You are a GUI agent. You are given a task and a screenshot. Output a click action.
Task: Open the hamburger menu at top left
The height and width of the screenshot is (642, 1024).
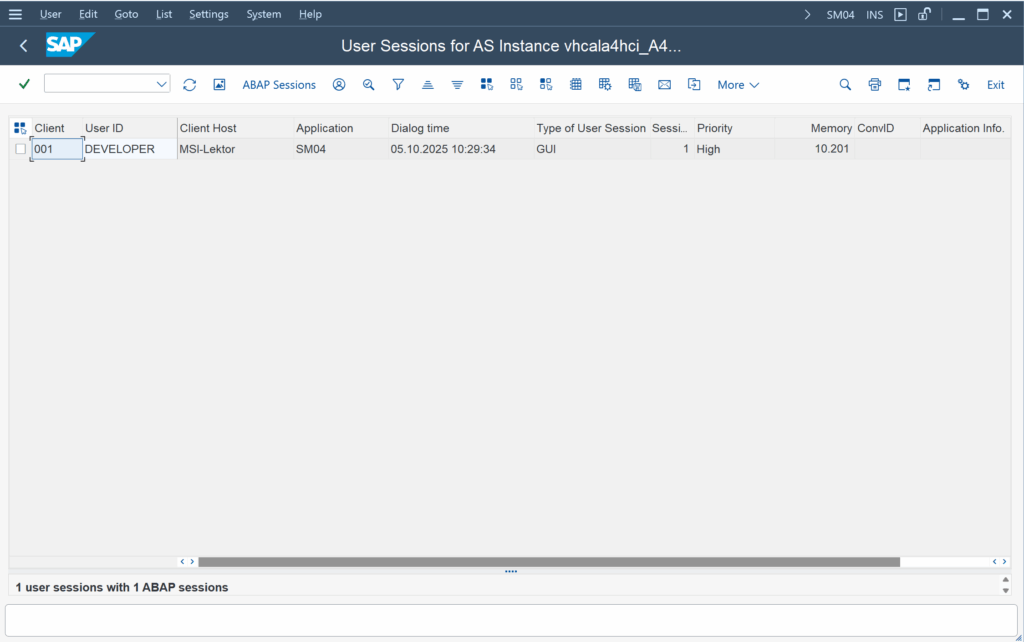point(15,15)
